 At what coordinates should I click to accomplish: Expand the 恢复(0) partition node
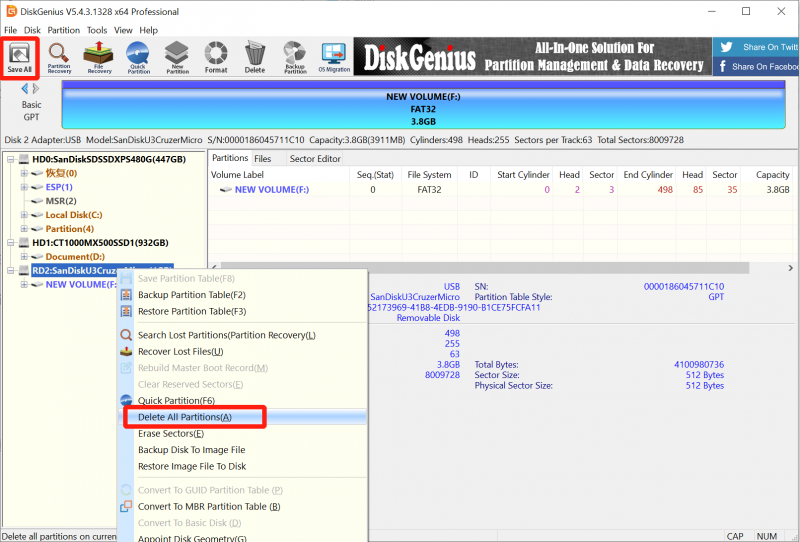tap(24, 173)
